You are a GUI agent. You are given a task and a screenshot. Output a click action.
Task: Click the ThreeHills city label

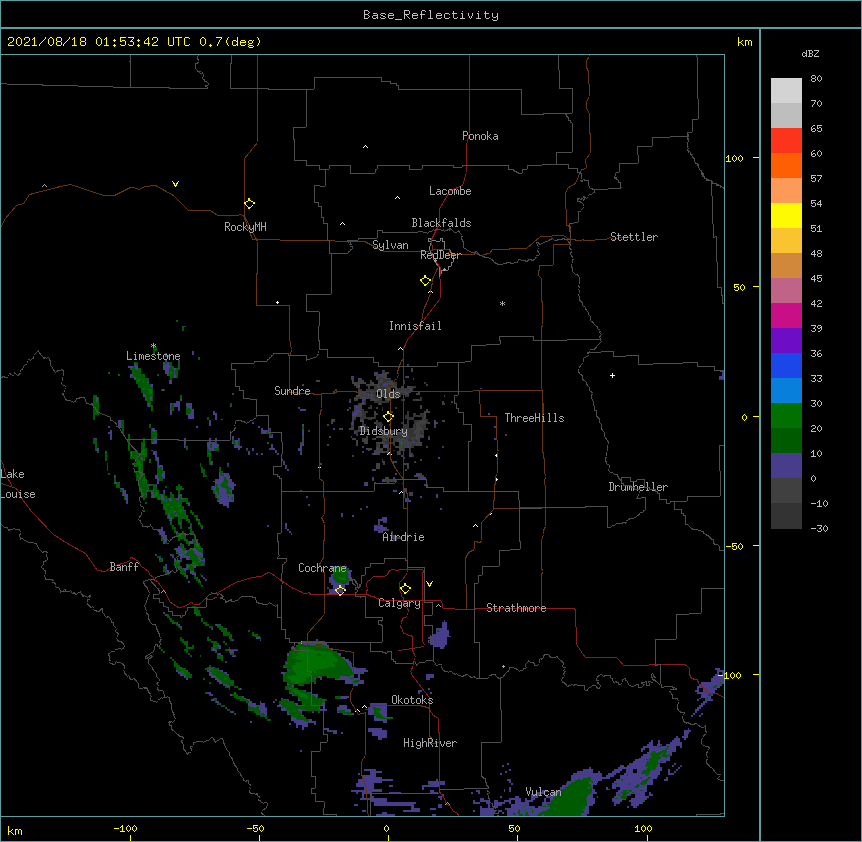[534, 418]
